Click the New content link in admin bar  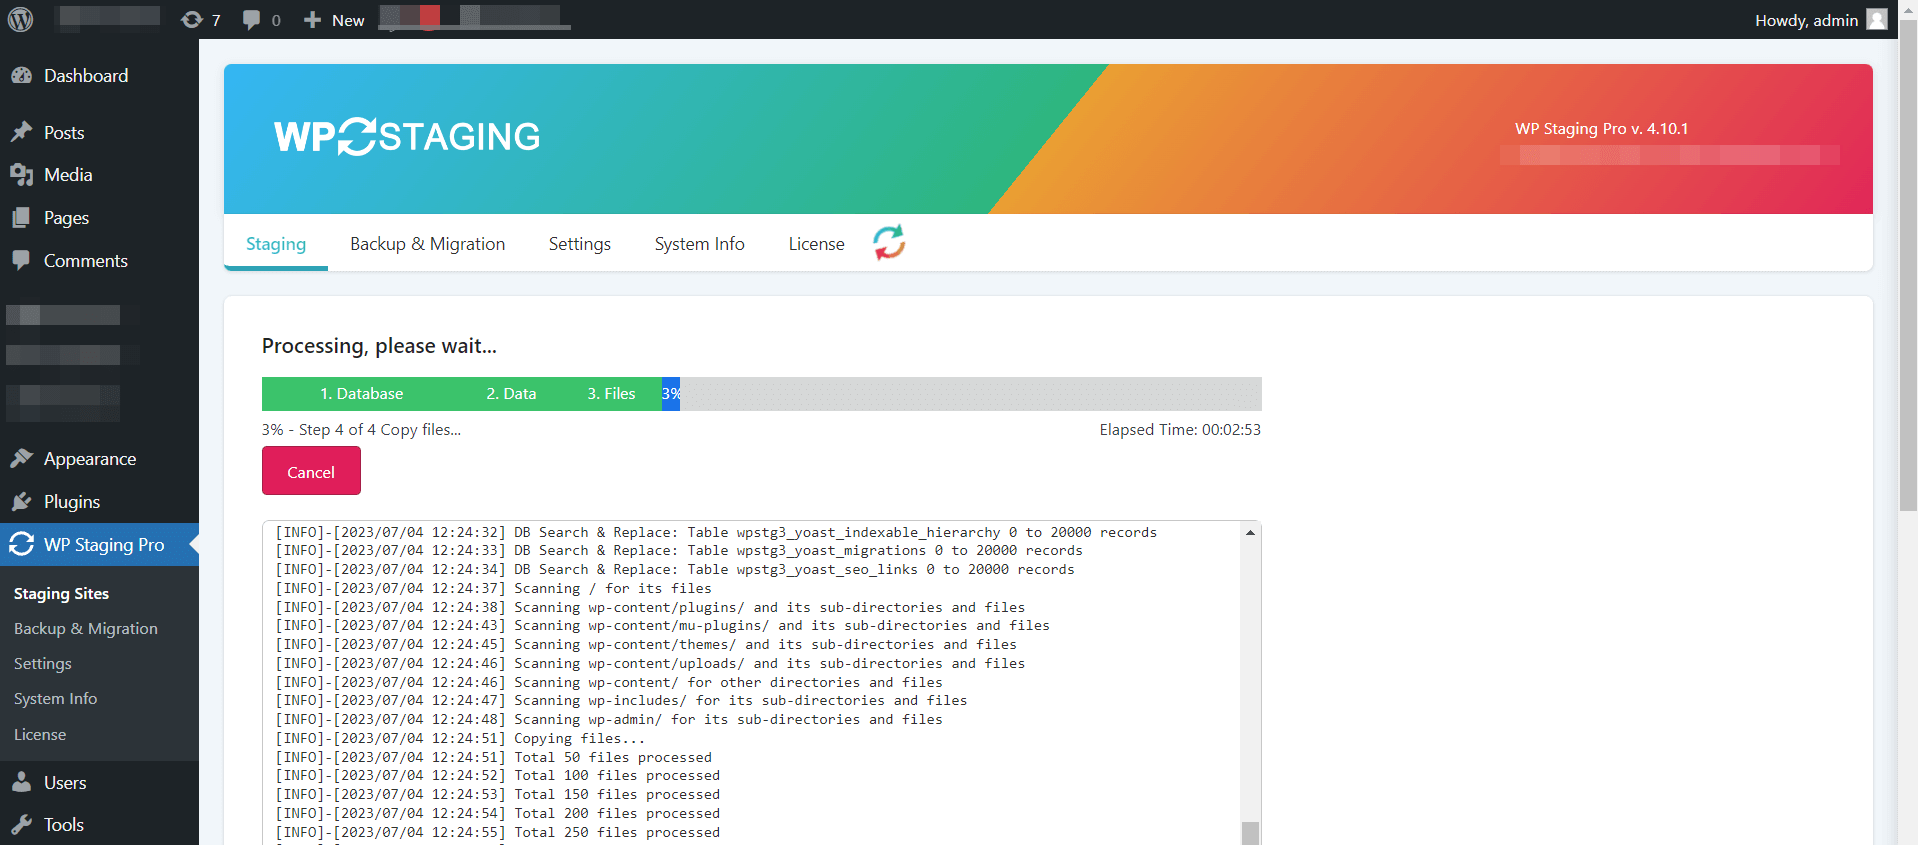(x=335, y=20)
